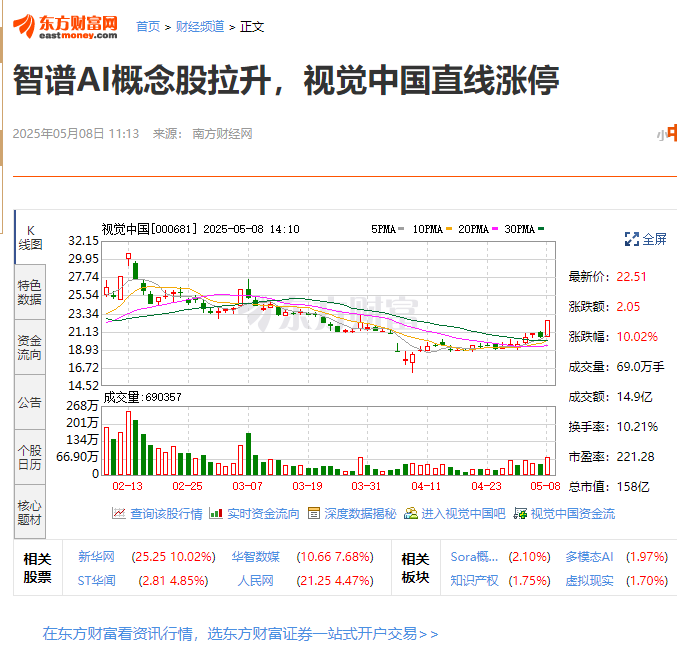Select the 个股日历 tab
This screenshot has height=658, width=677.
click(x=30, y=457)
